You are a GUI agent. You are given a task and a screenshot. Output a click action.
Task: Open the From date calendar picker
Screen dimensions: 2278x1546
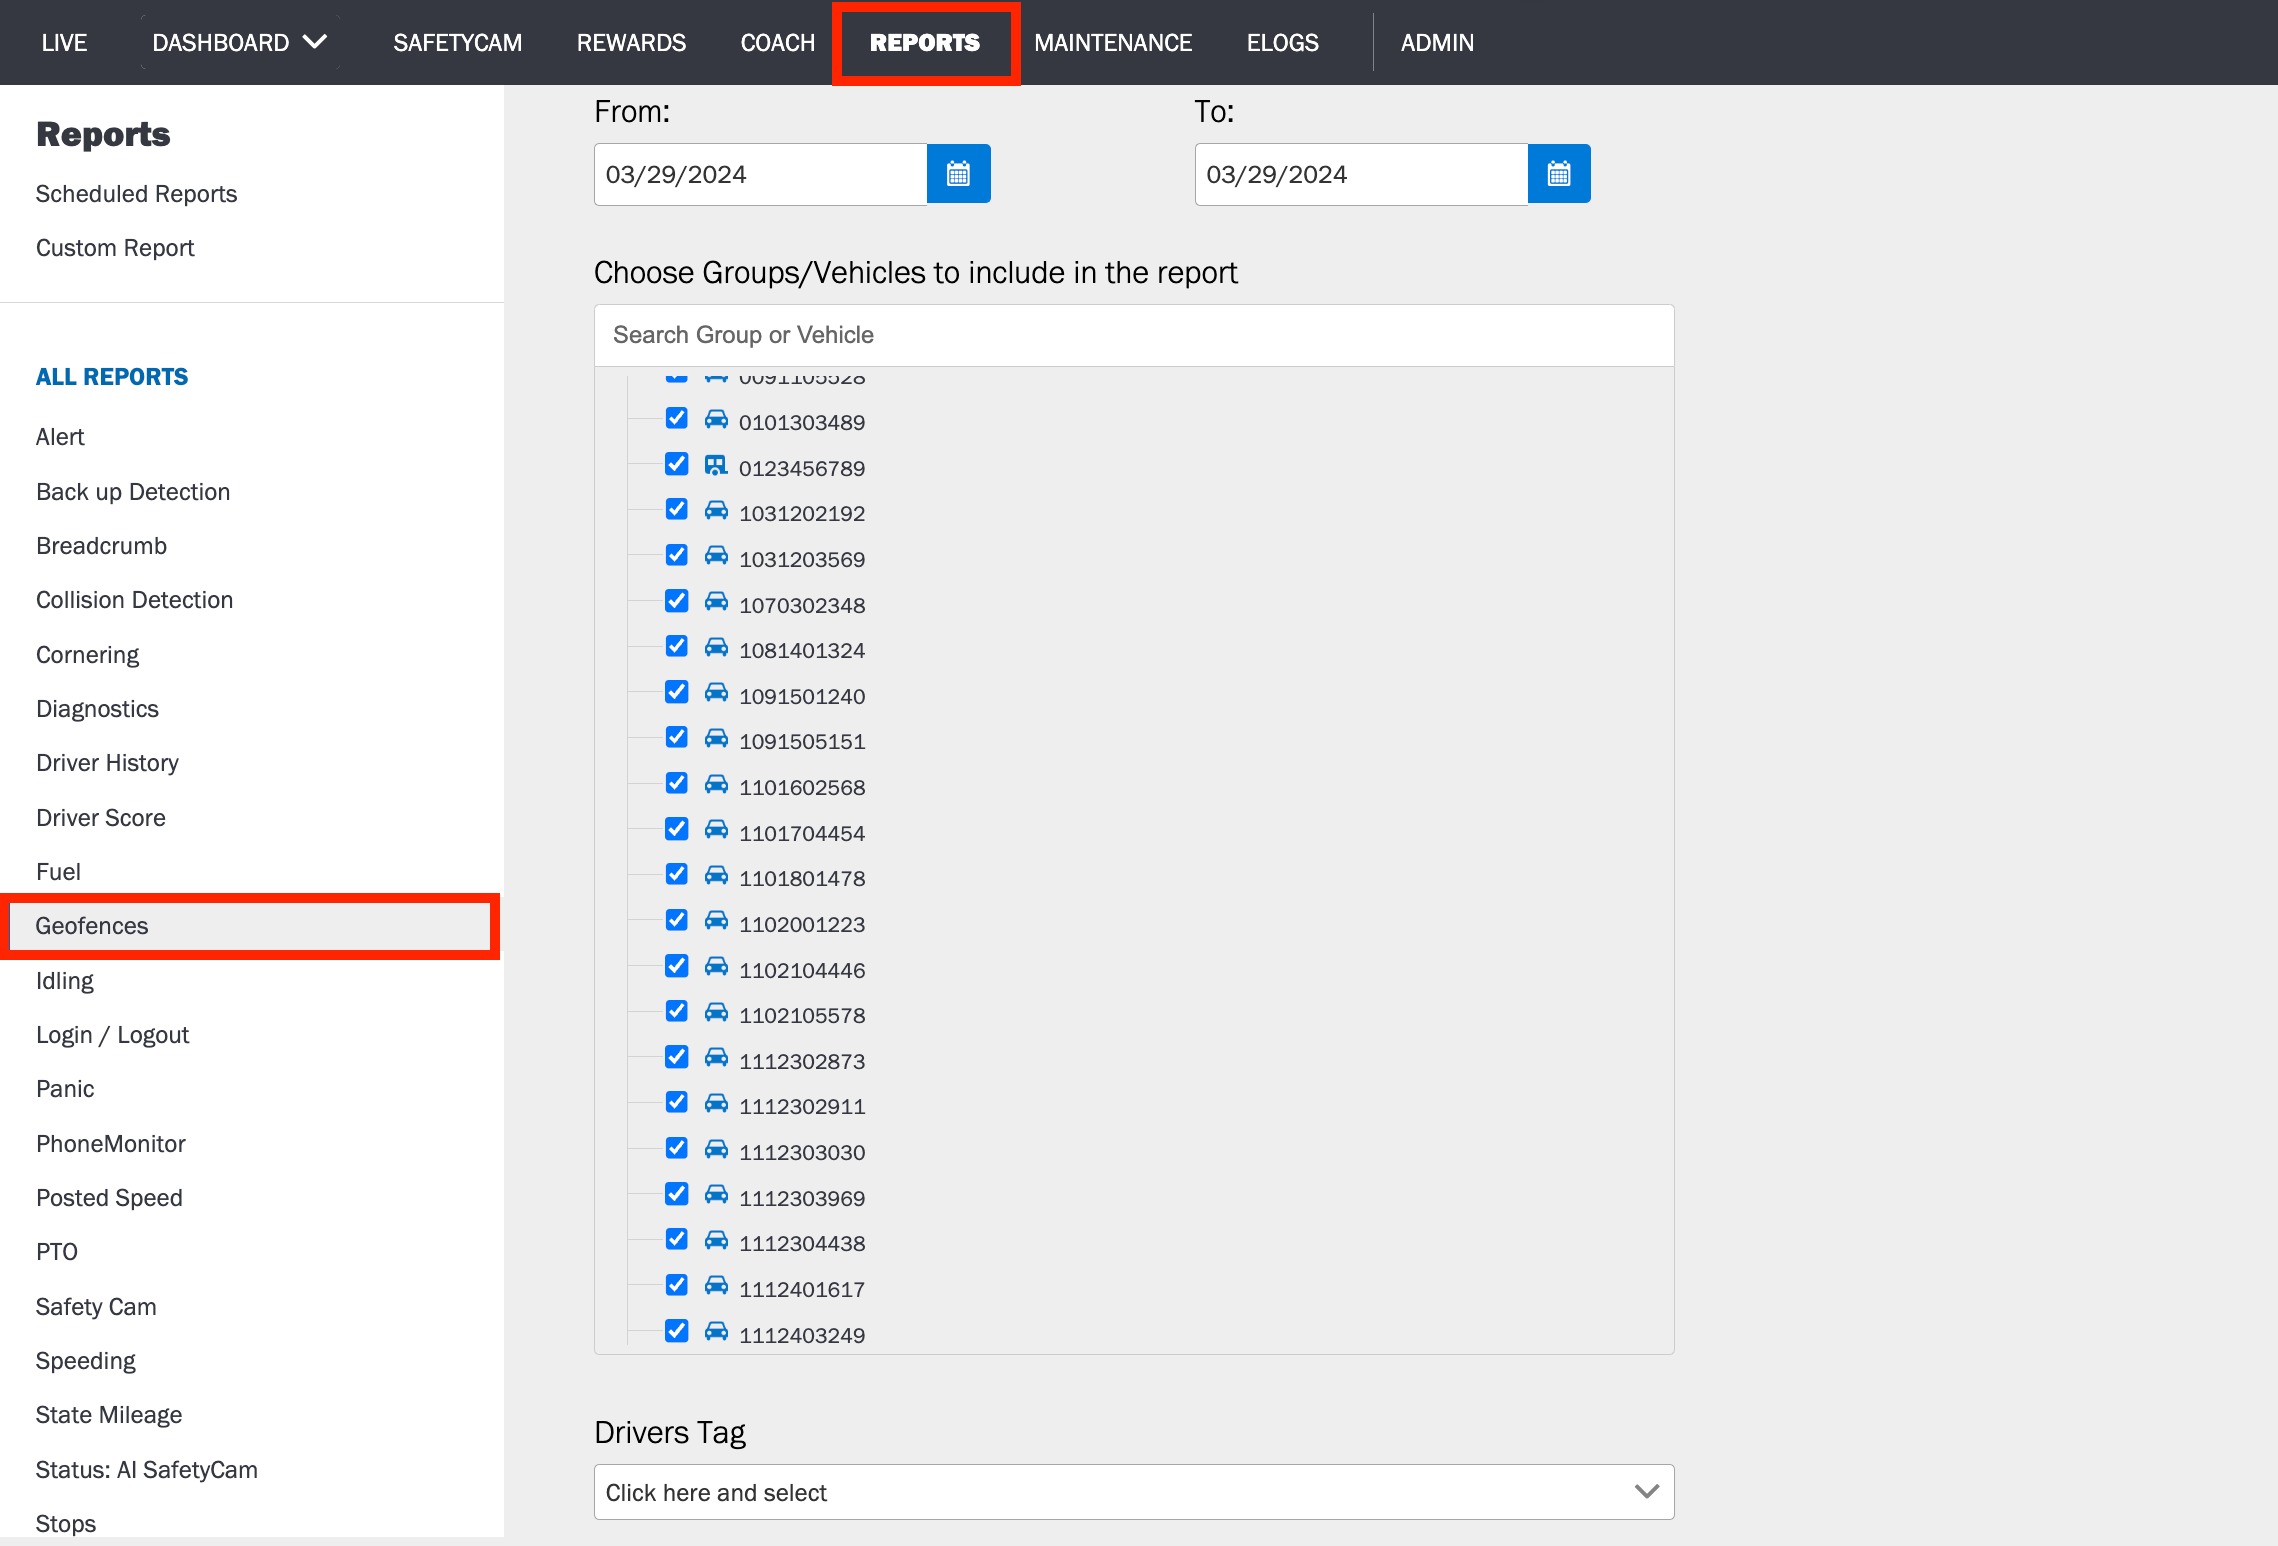(x=958, y=174)
